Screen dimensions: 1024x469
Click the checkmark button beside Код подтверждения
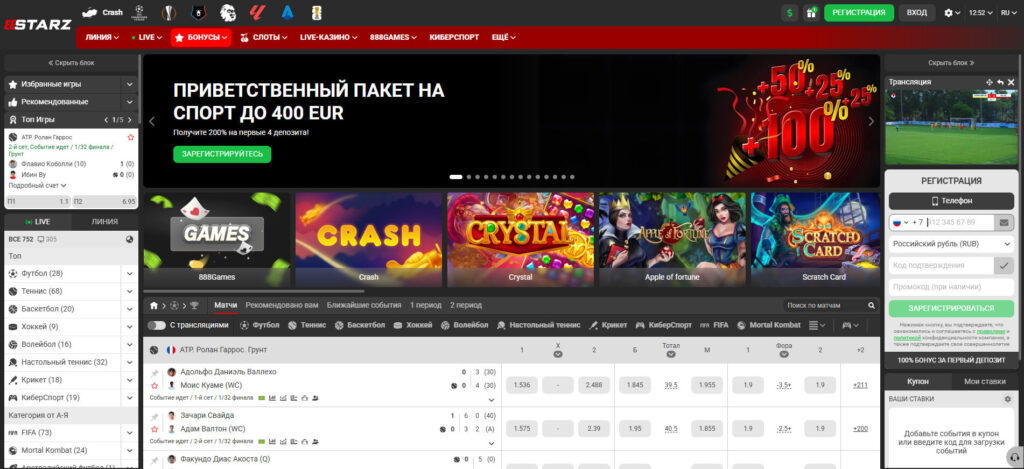point(1004,265)
